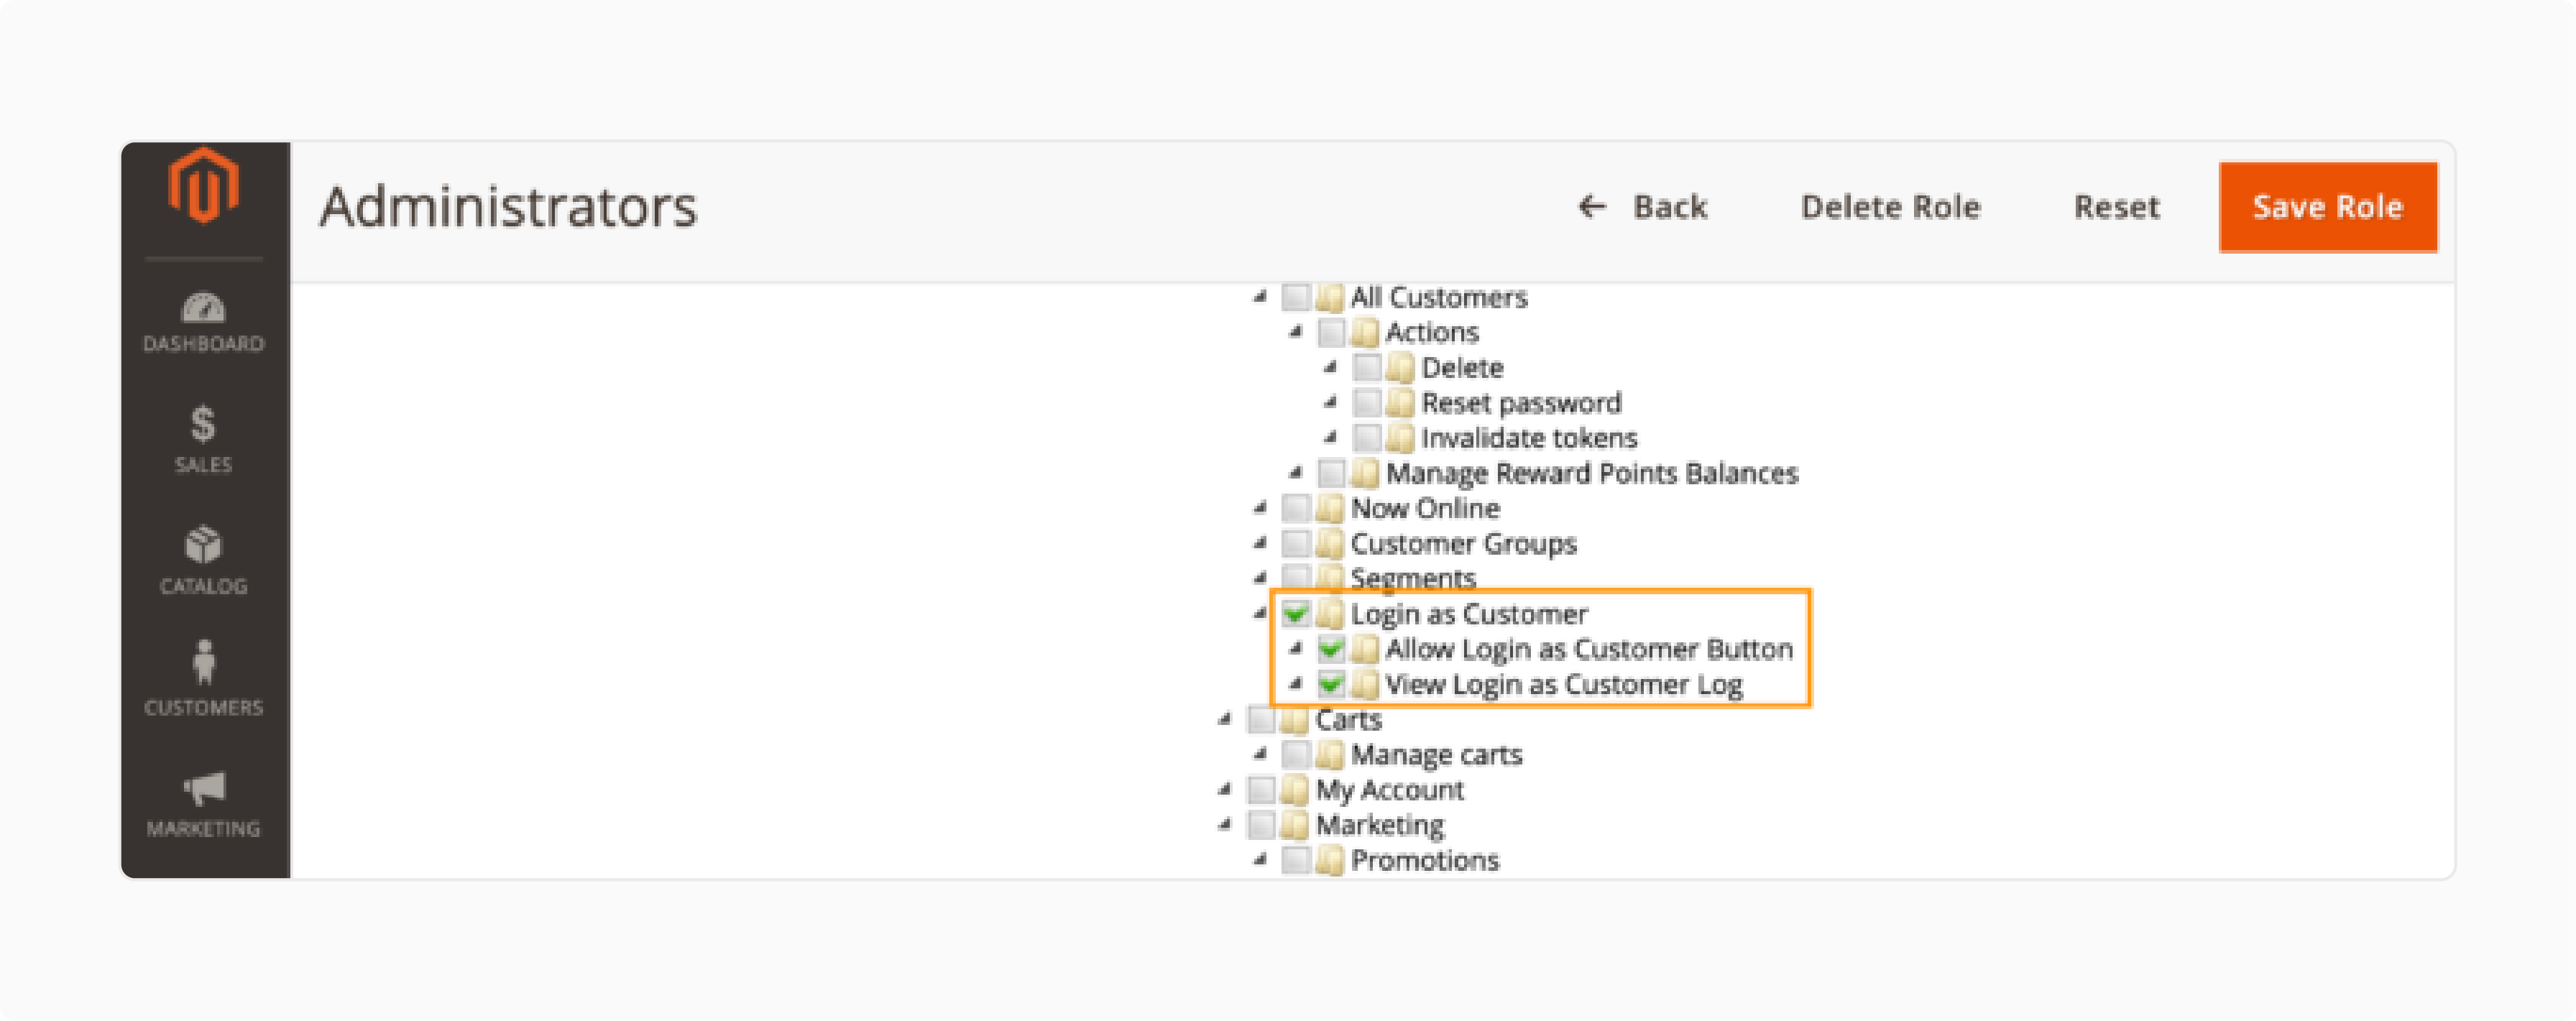Select the Promotions tree label

point(1425,860)
